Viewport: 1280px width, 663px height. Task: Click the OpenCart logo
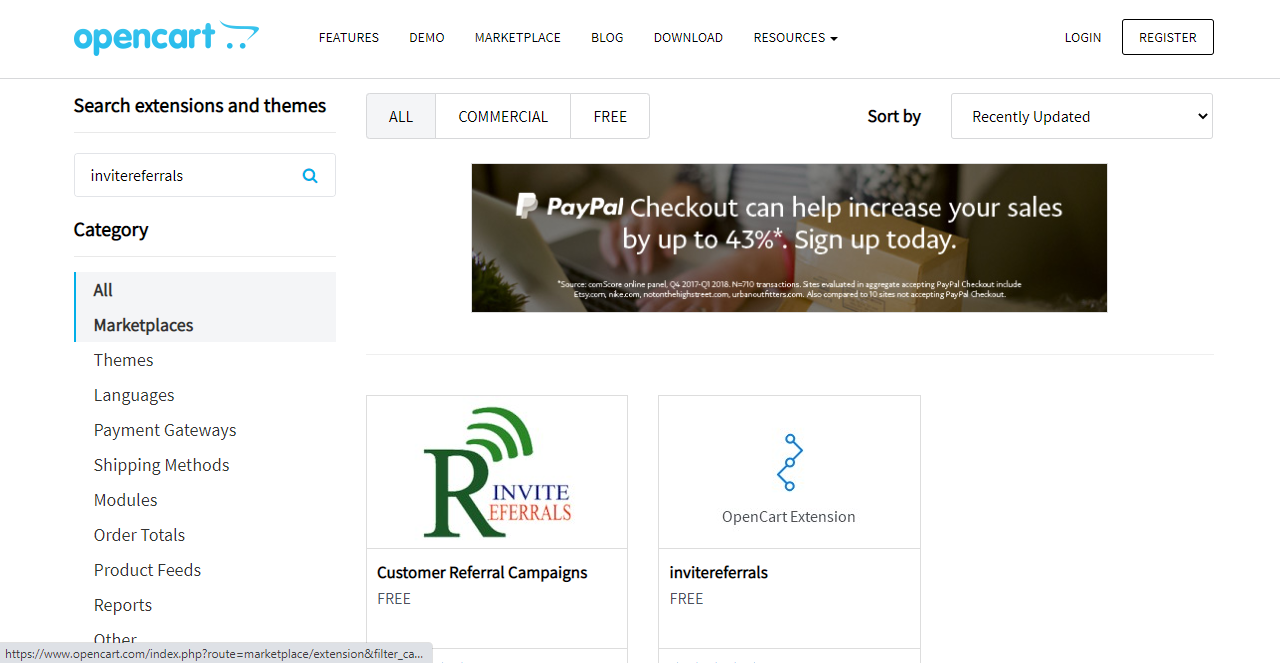166,38
